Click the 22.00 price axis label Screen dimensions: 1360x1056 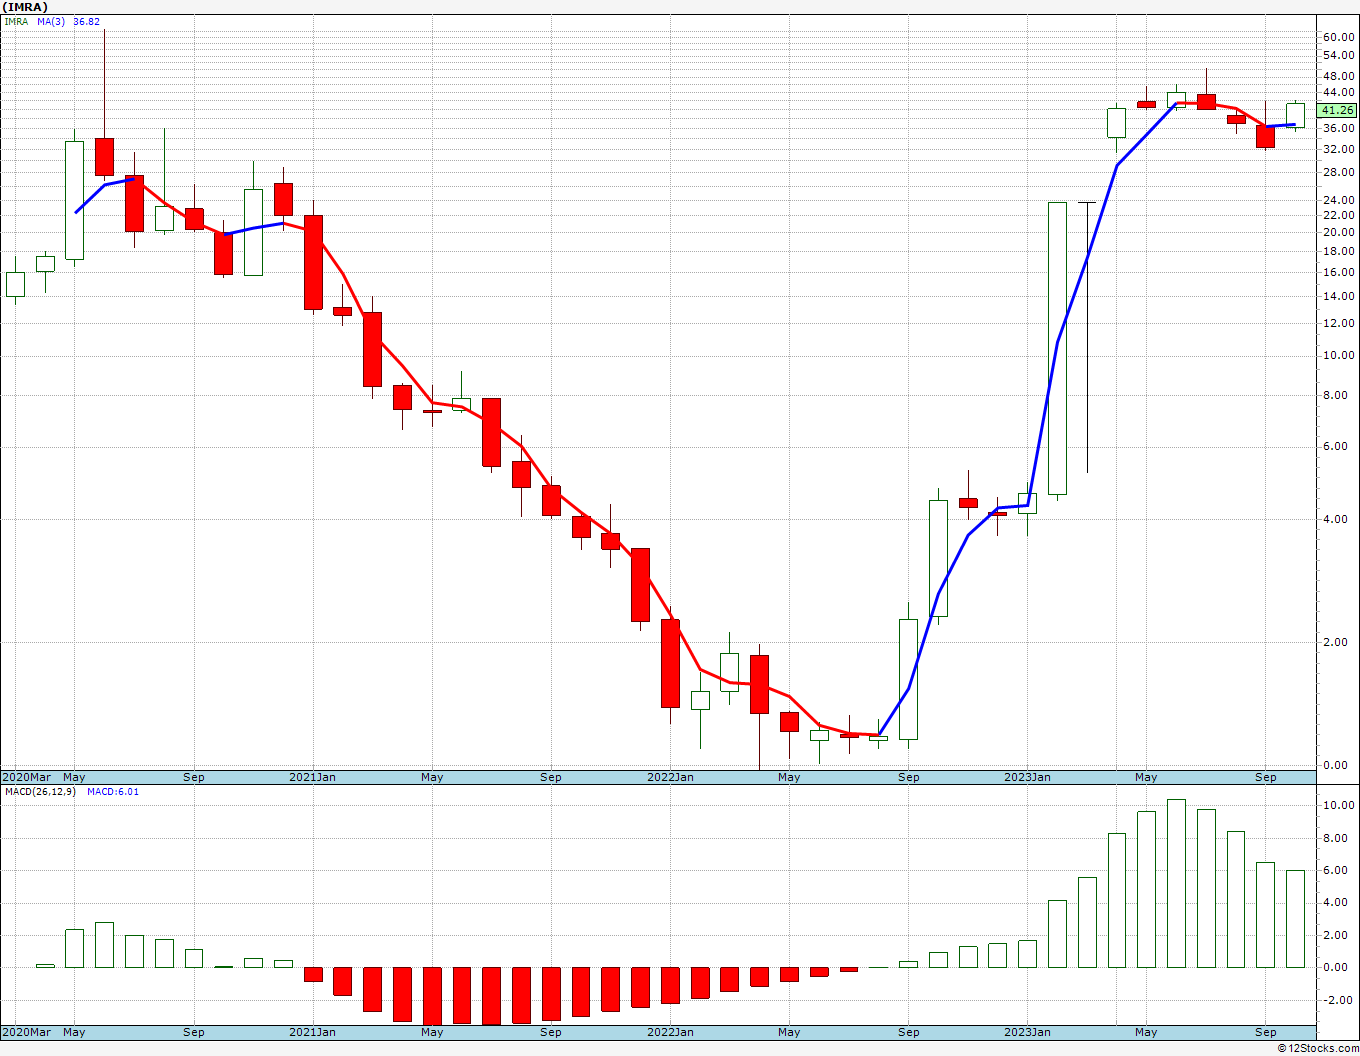[x=1338, y=215]
